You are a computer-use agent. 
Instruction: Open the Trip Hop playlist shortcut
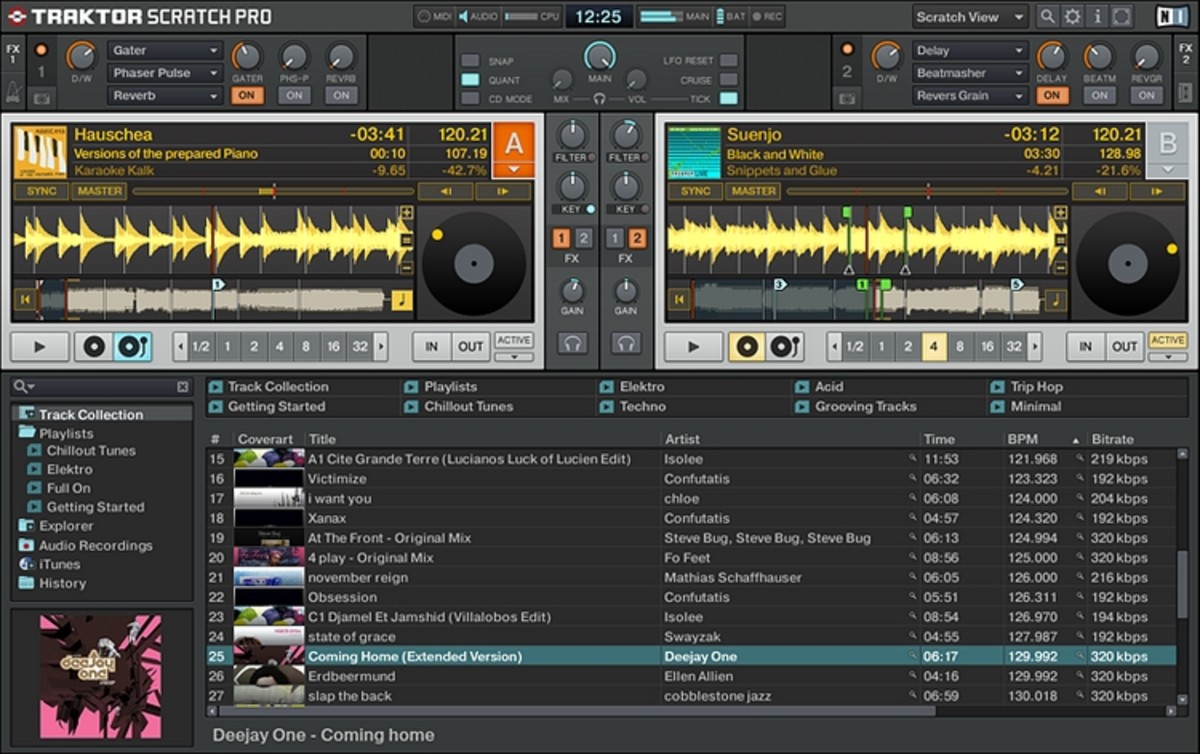point(1036,387)
